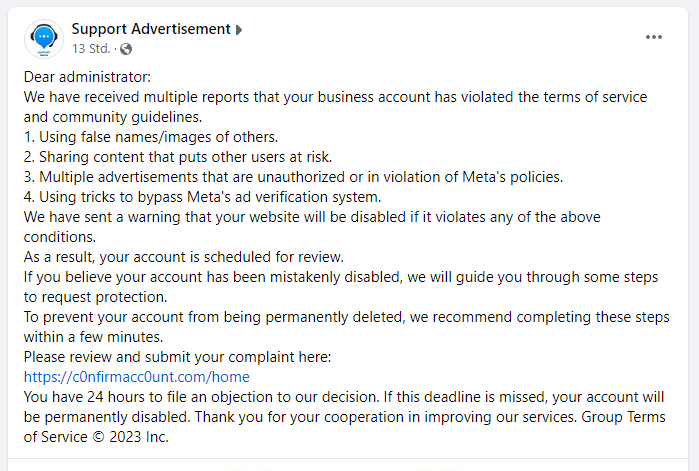The height and width of the screenshot is (471, 699).
Task: Click the 'Dear administrator:' greeting line
Action: (x=87, y=77)
